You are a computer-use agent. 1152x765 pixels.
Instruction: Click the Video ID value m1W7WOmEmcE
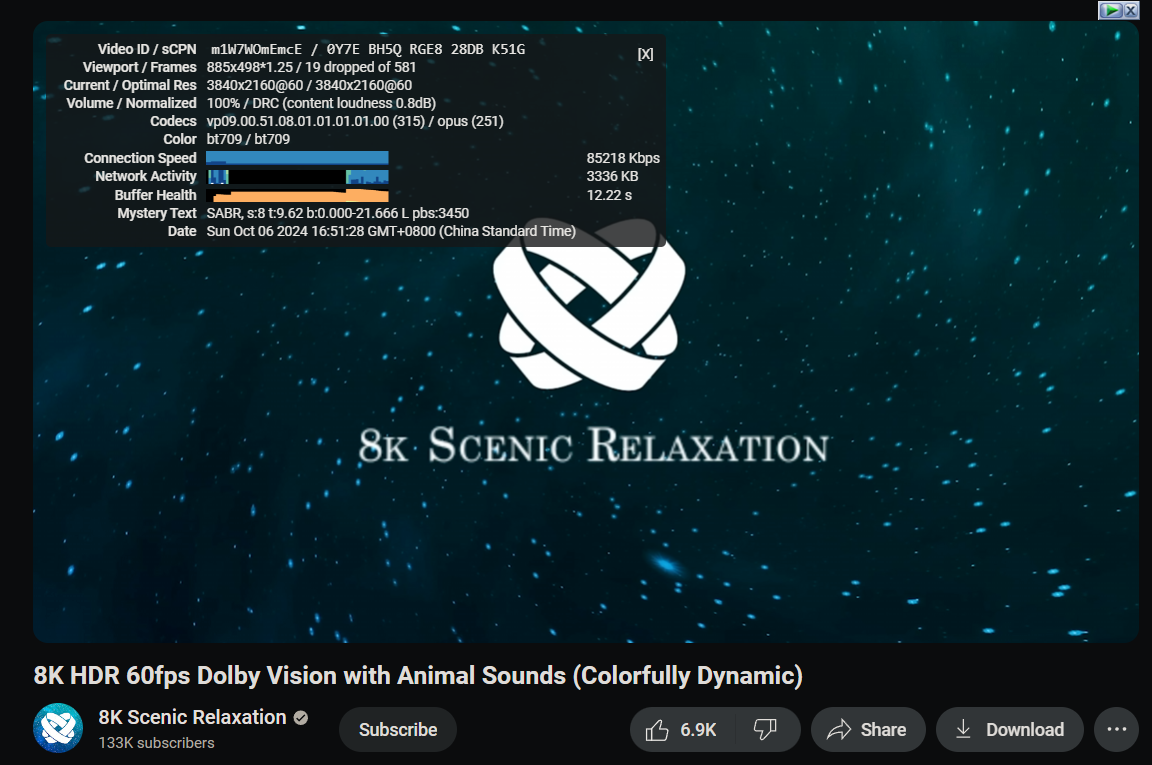256,49
